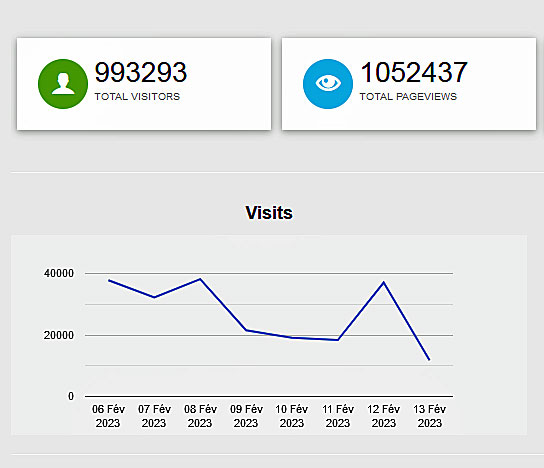Click the 13 Fév 2023 lowest point
544x468 pixels.
[x=429, y=360]
